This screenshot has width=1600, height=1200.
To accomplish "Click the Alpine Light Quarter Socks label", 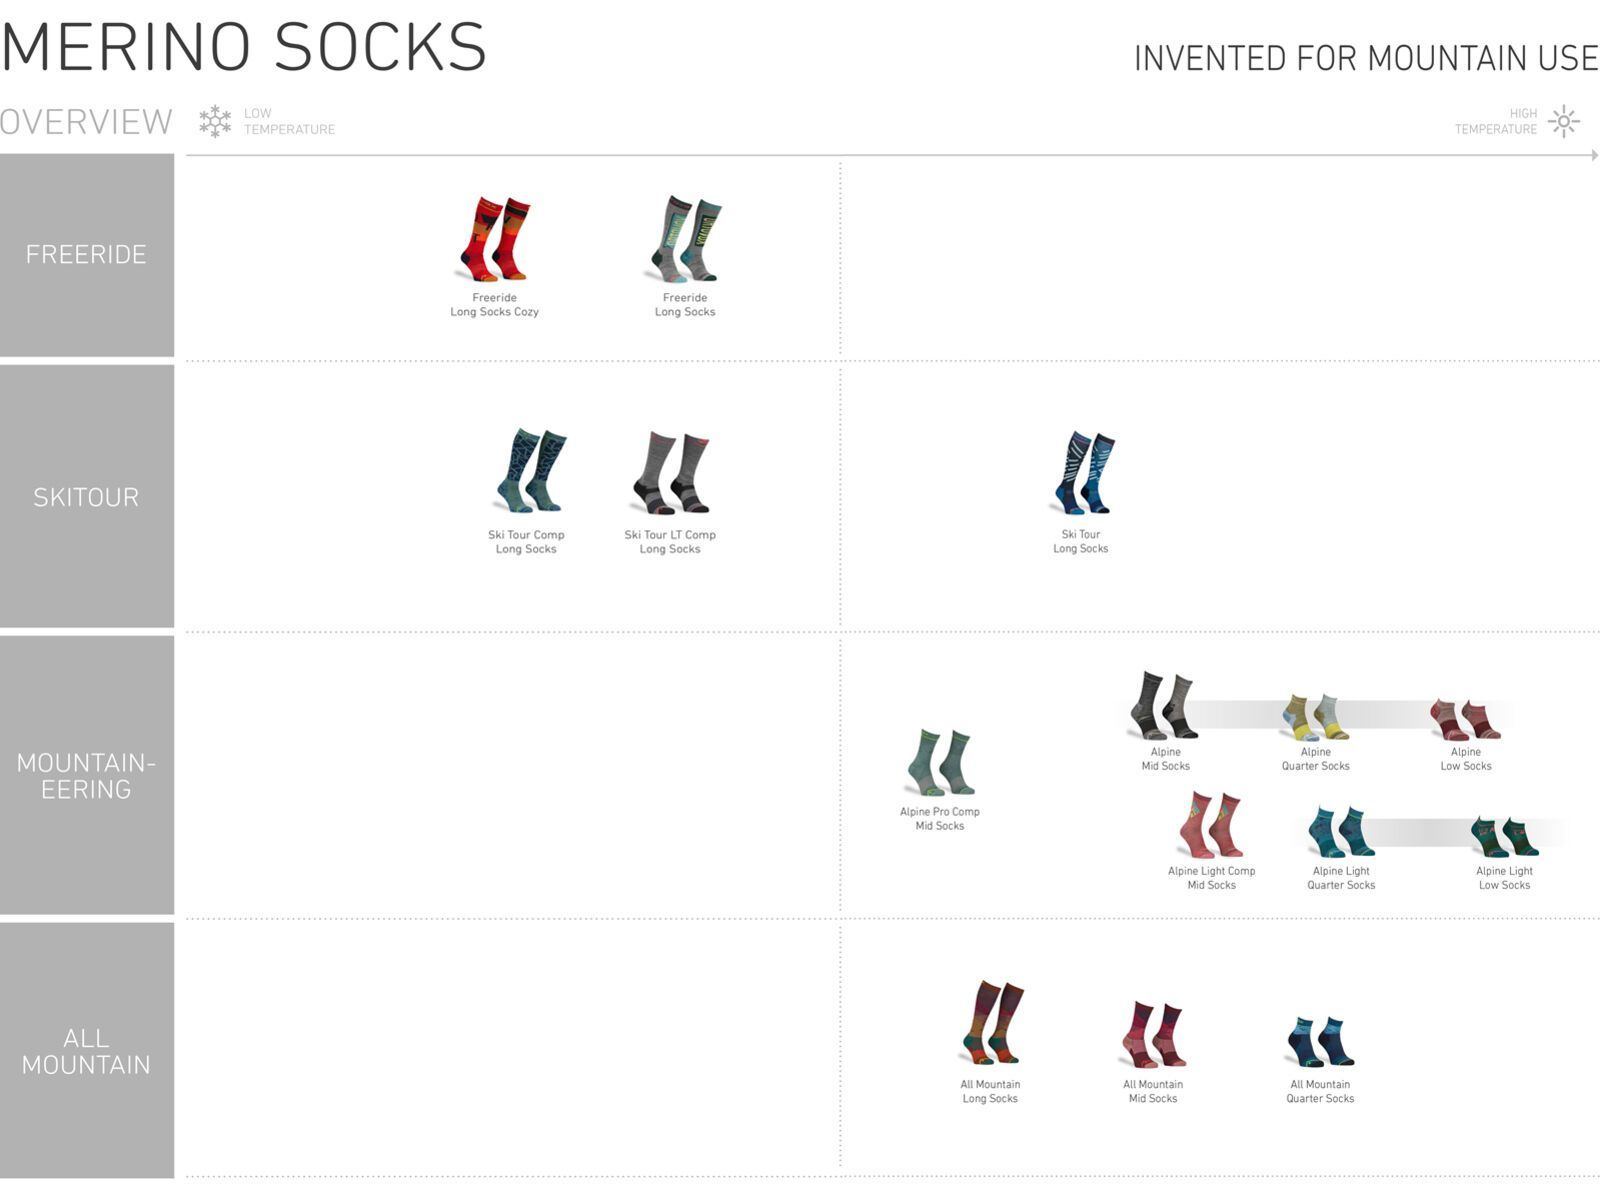I will pos(1341,878).
